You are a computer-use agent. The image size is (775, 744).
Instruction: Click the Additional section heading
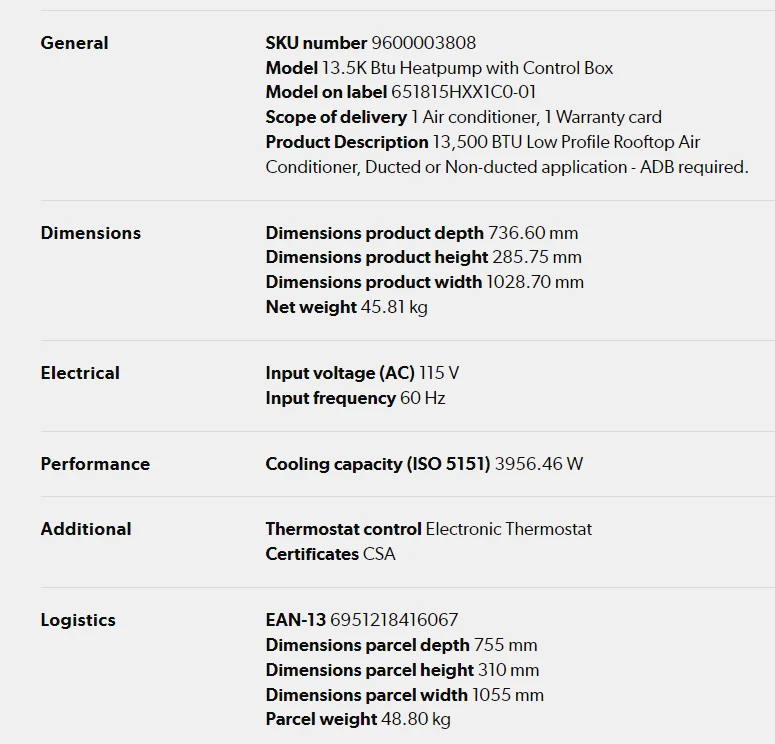click(86, 529)
